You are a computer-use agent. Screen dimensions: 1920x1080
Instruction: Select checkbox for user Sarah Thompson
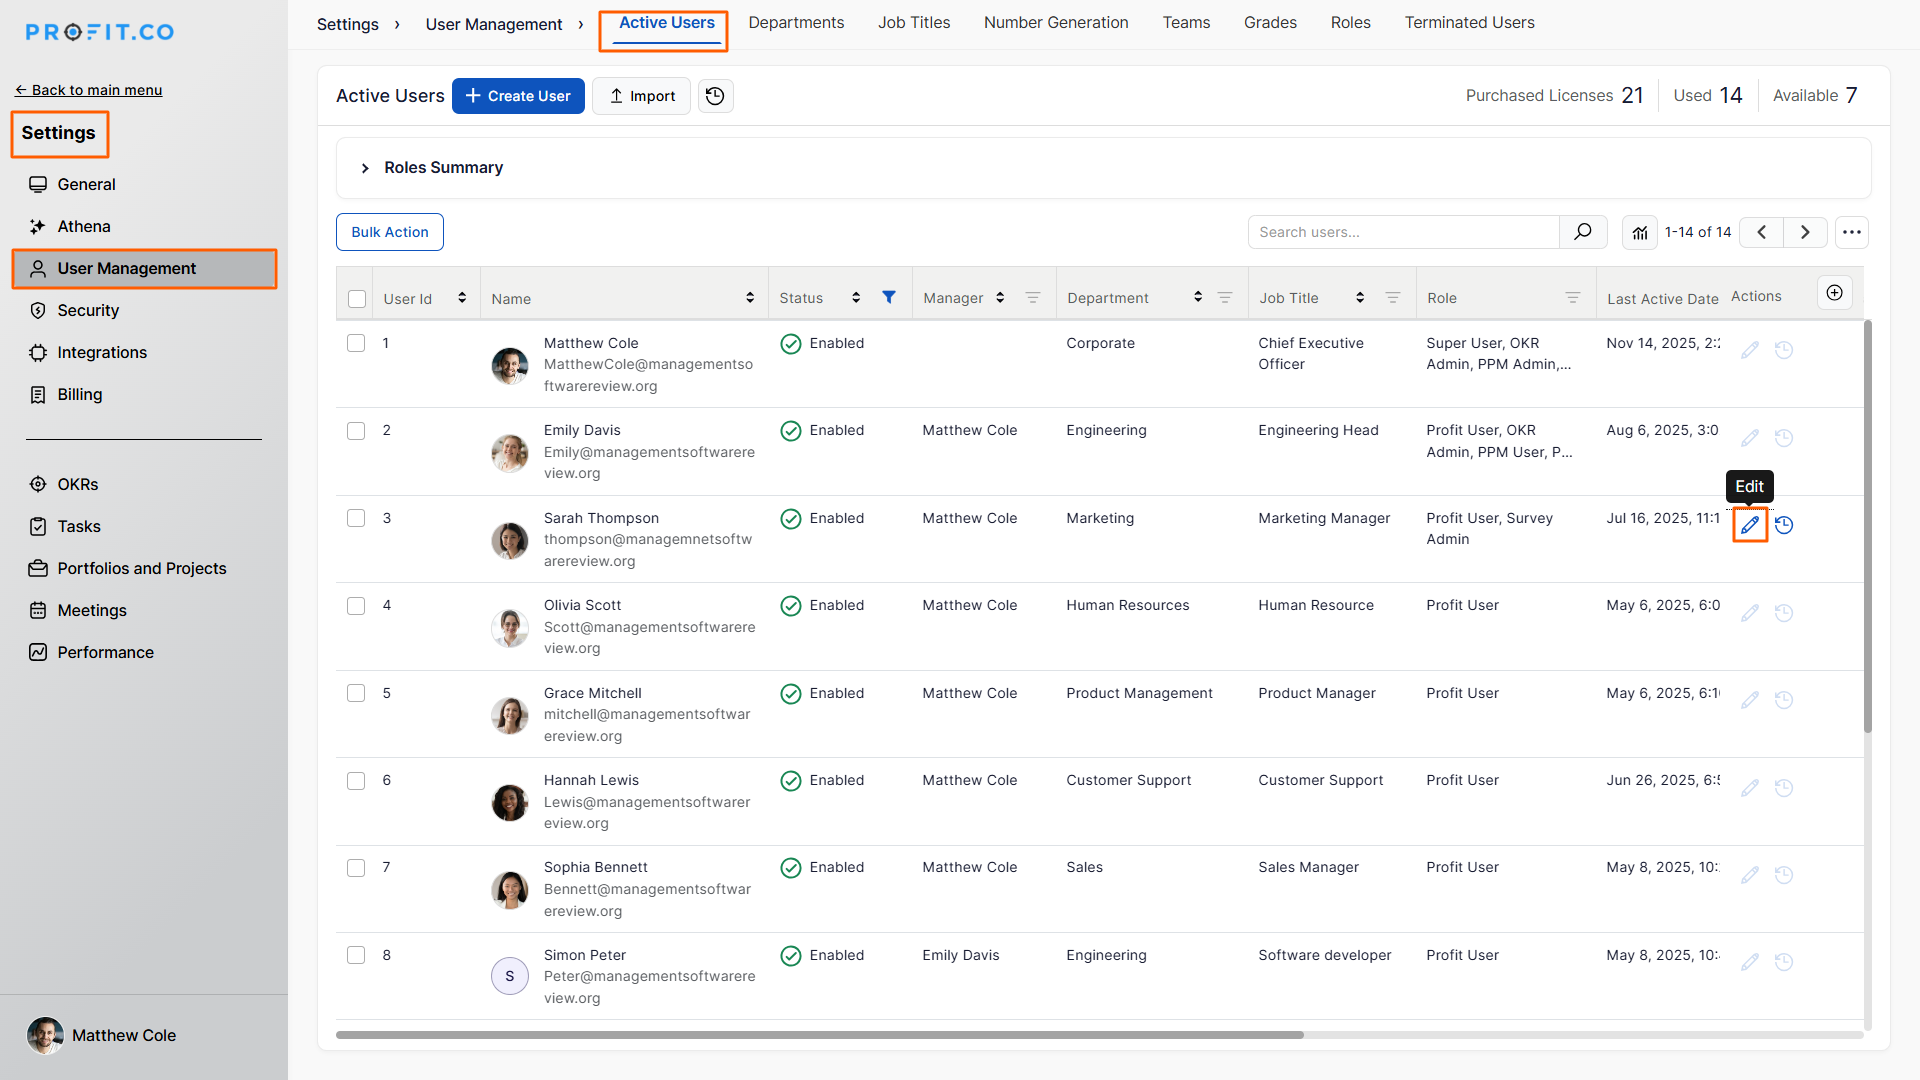(x=356, y=518)
